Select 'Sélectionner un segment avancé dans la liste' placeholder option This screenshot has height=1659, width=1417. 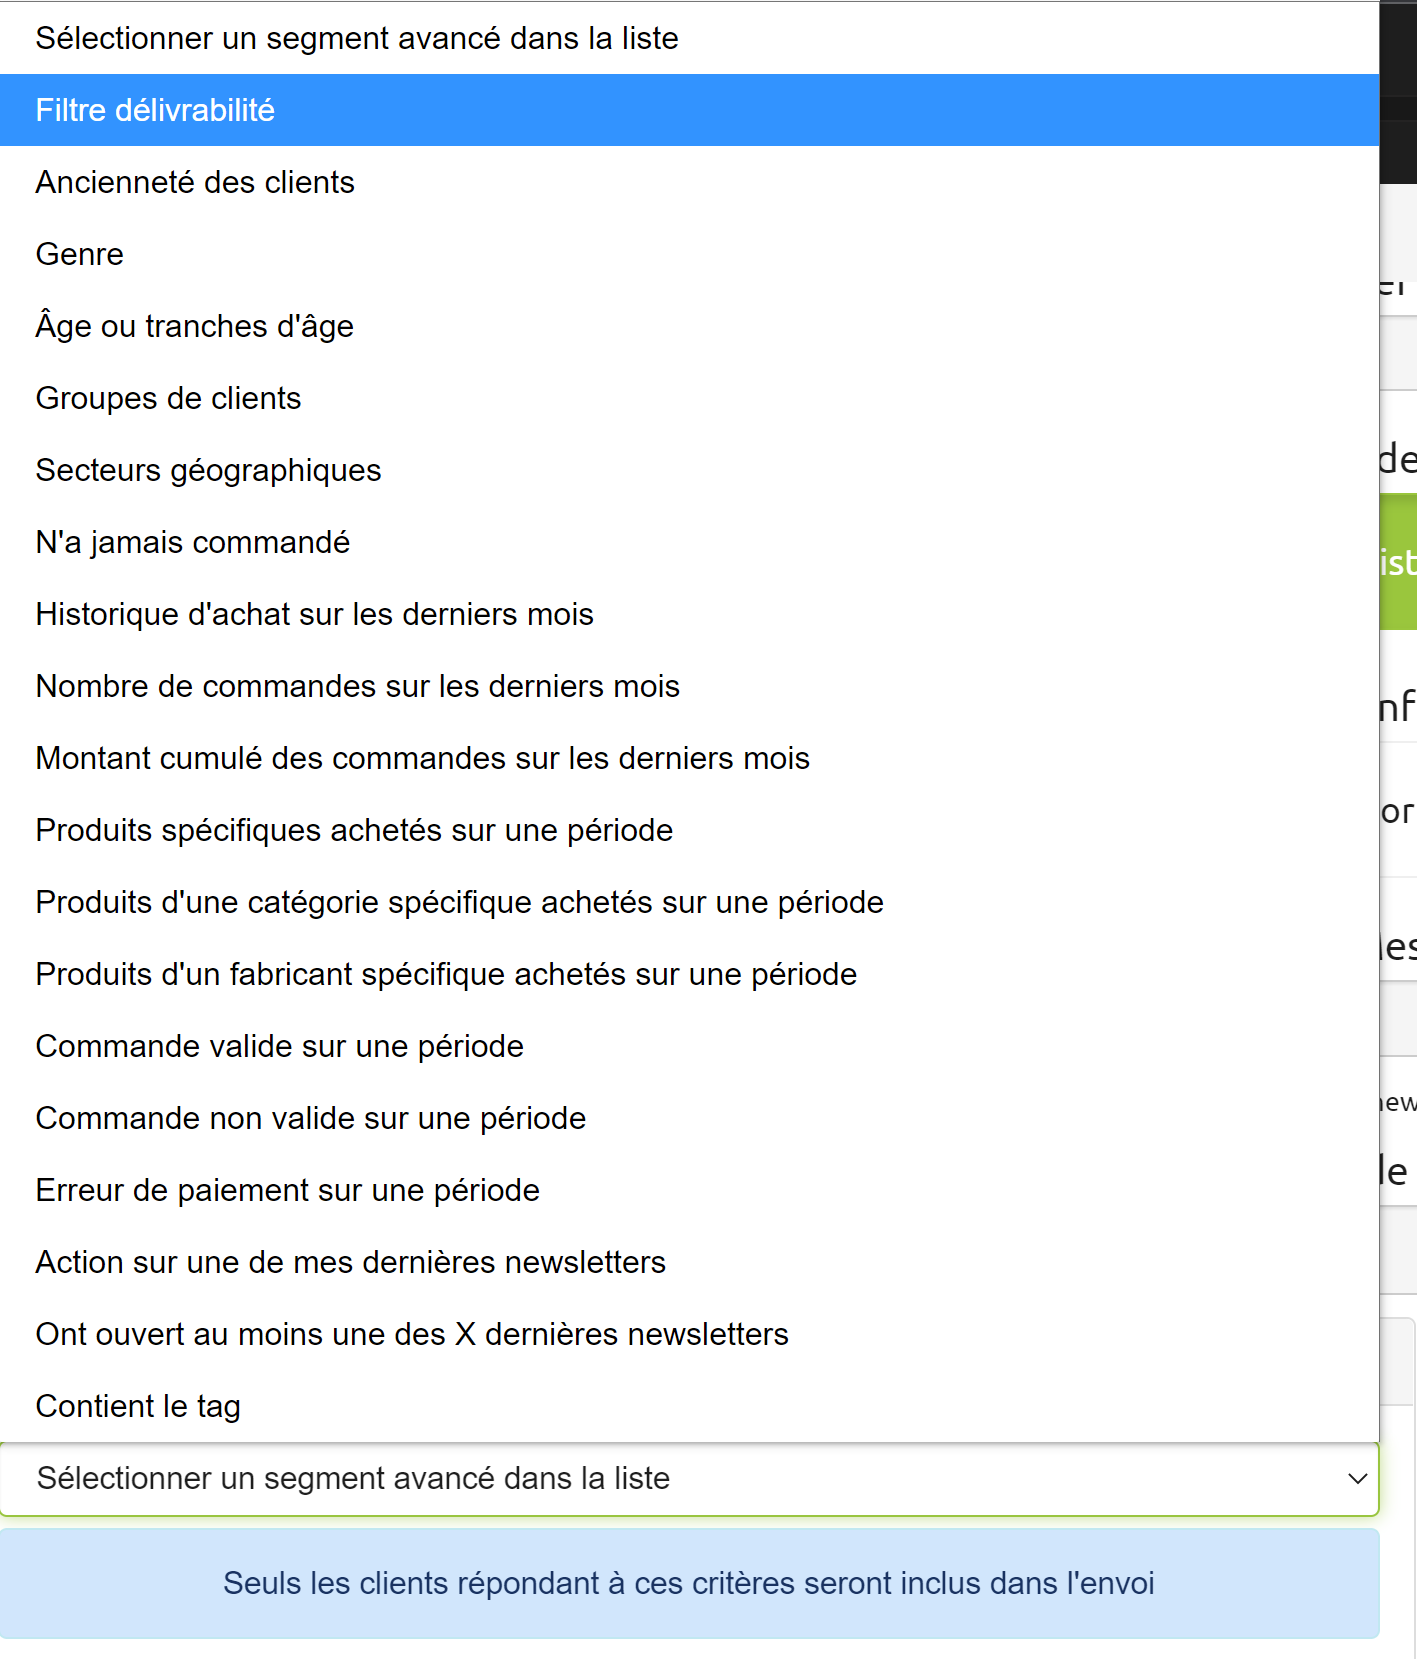689,38
